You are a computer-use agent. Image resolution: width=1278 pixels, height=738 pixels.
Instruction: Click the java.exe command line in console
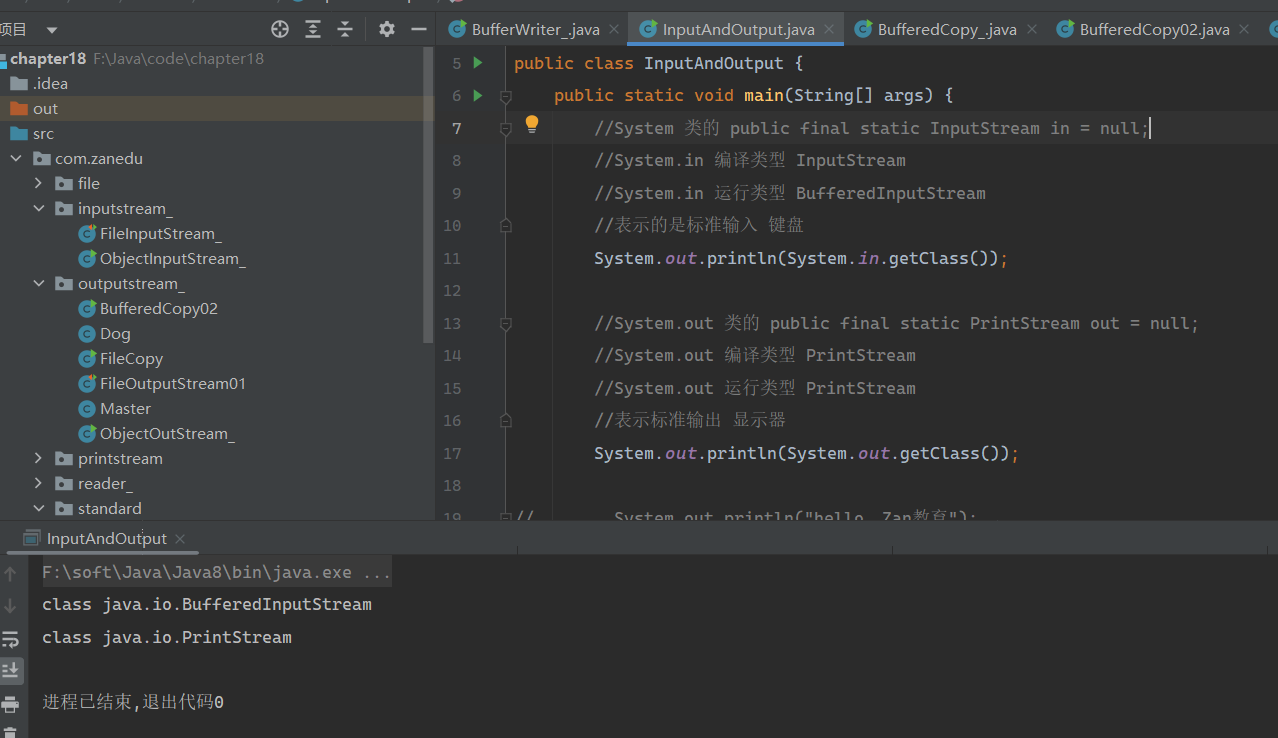tap(216, 573)
